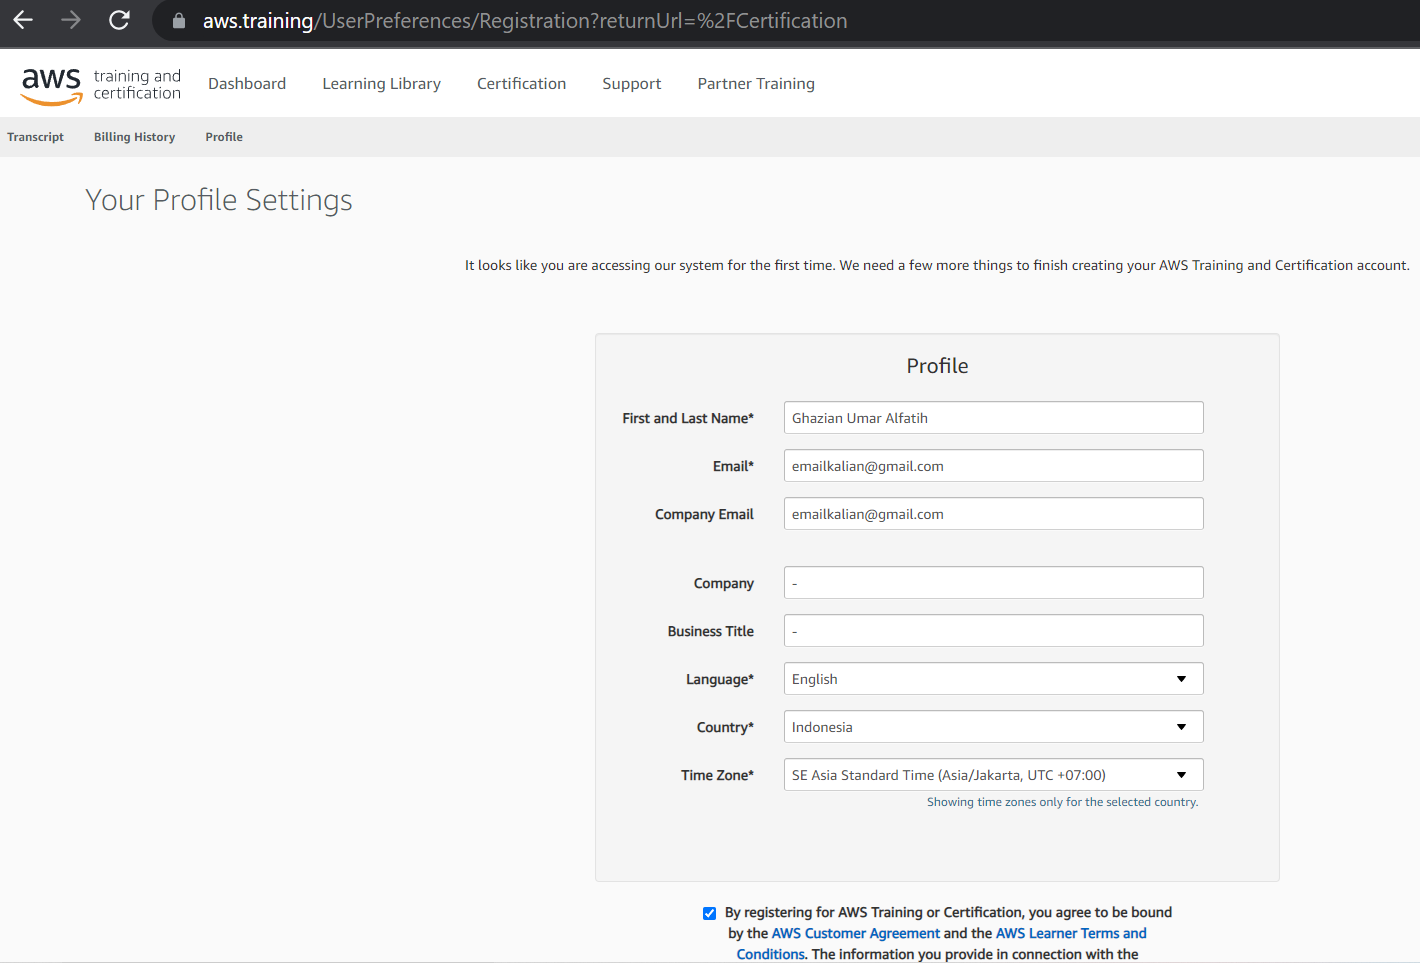Click the Country* field label
The image size is (1420, 963).
click(x=725, y=727)
